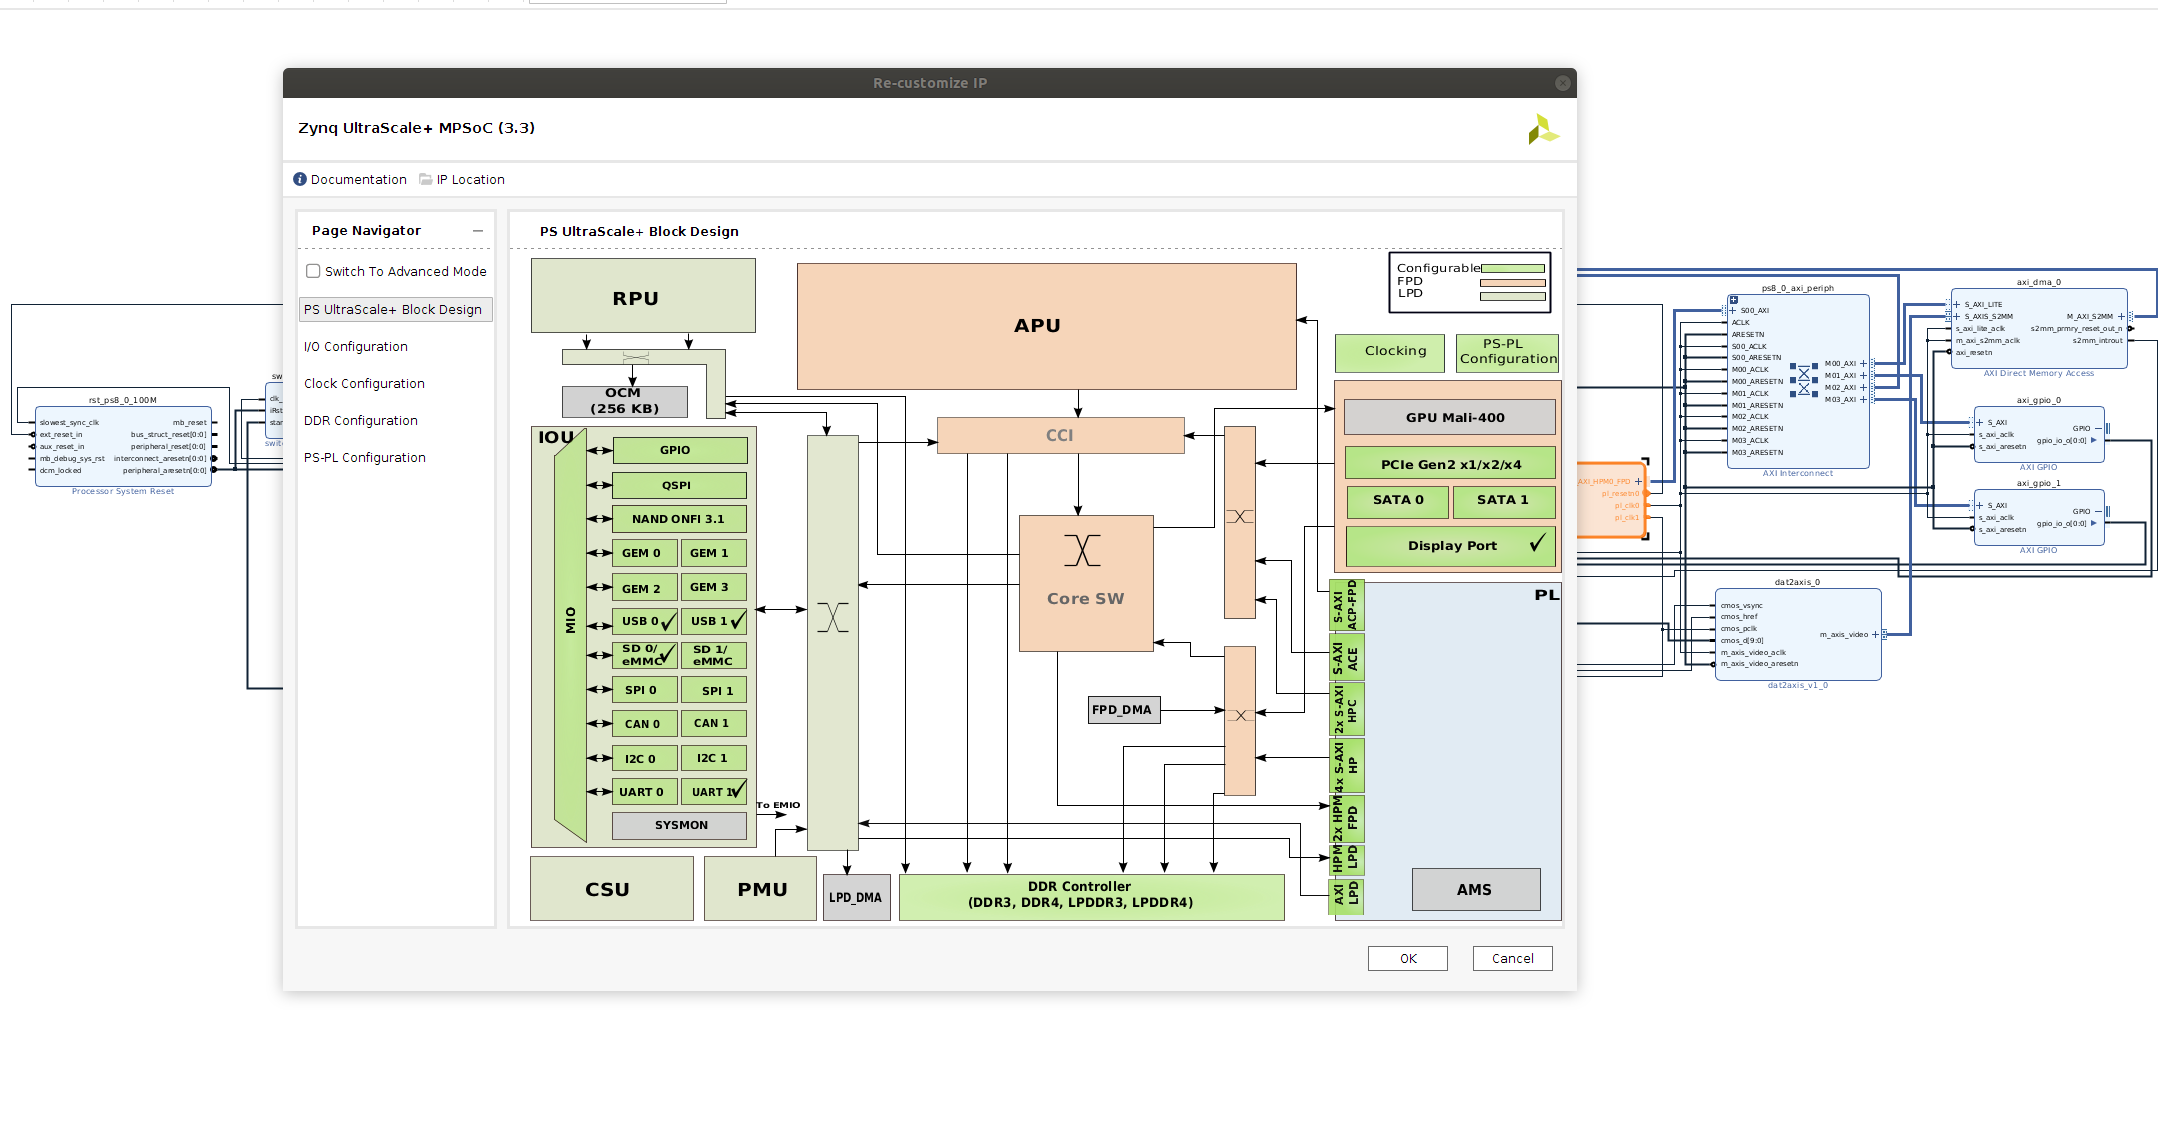Click the IP Location folder icon
This screenshot has height=1147, width=2158.
(x=426, y=179)
